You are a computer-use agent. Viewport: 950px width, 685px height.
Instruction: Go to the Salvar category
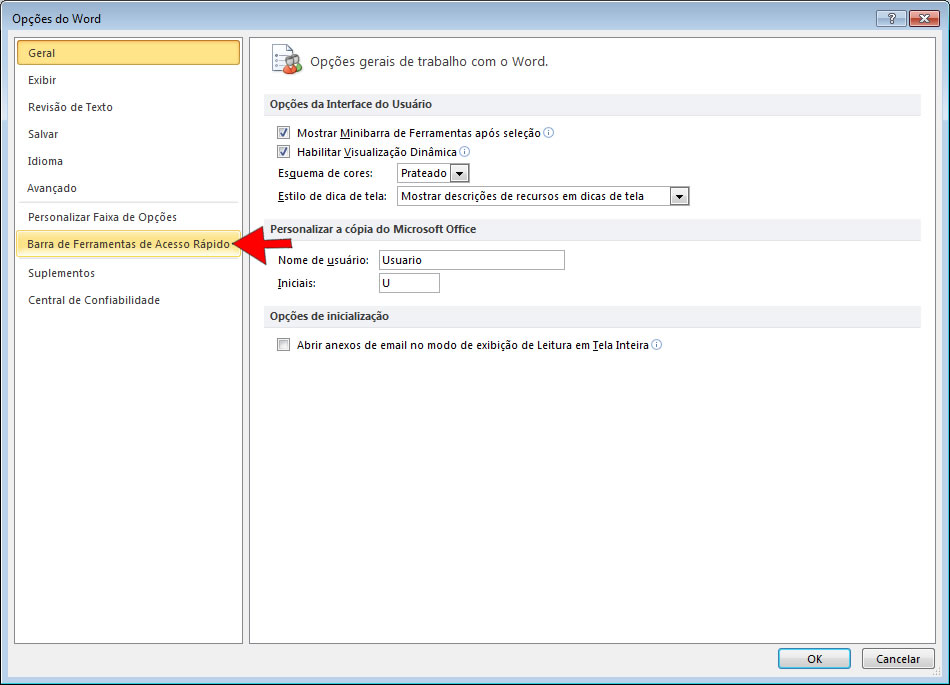[x=128, y=134]
